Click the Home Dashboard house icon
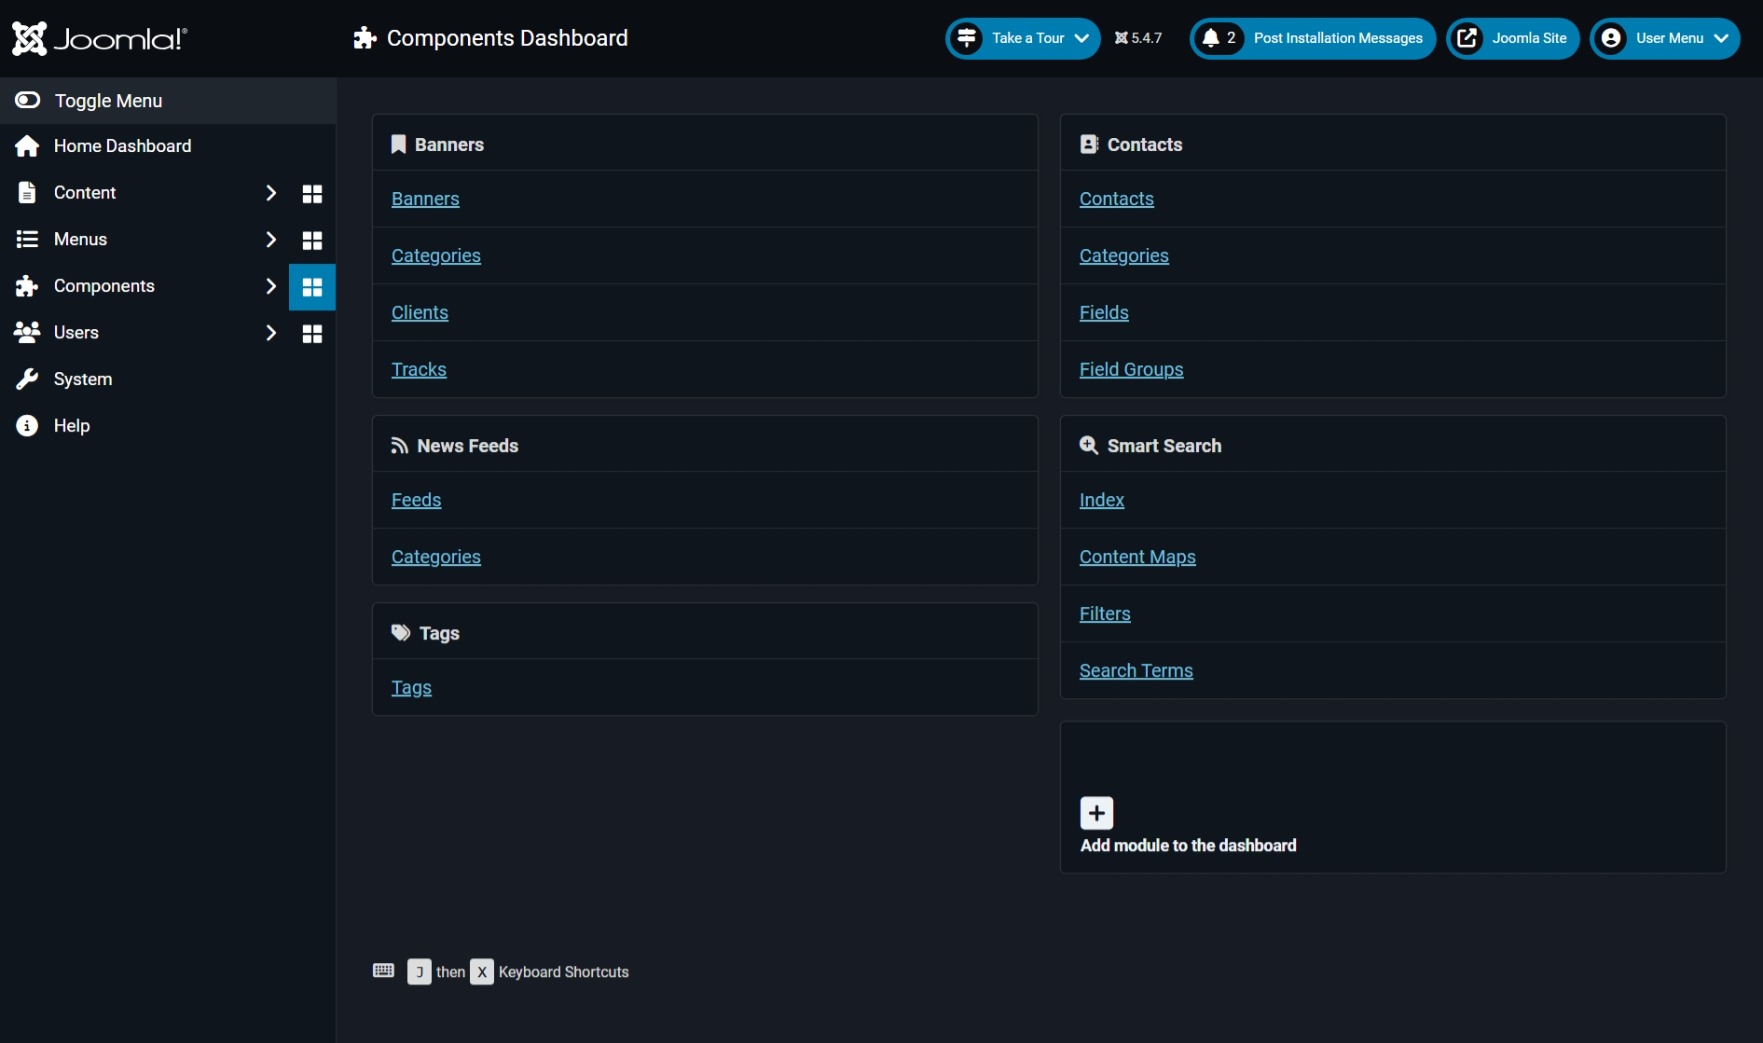The height and width of the screenshot is (1043, 1763). (x=27, y=146)
